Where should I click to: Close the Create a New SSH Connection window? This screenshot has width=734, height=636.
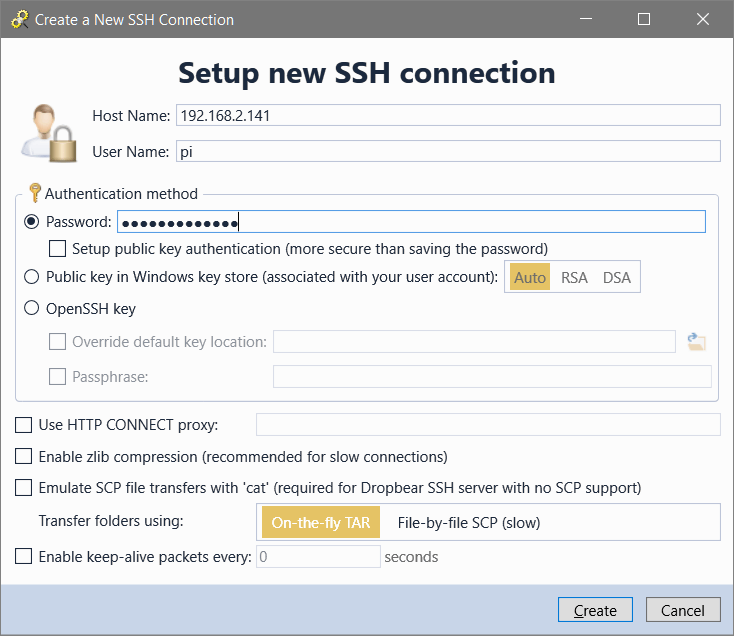pyautogui.click(x=703, y=19)
